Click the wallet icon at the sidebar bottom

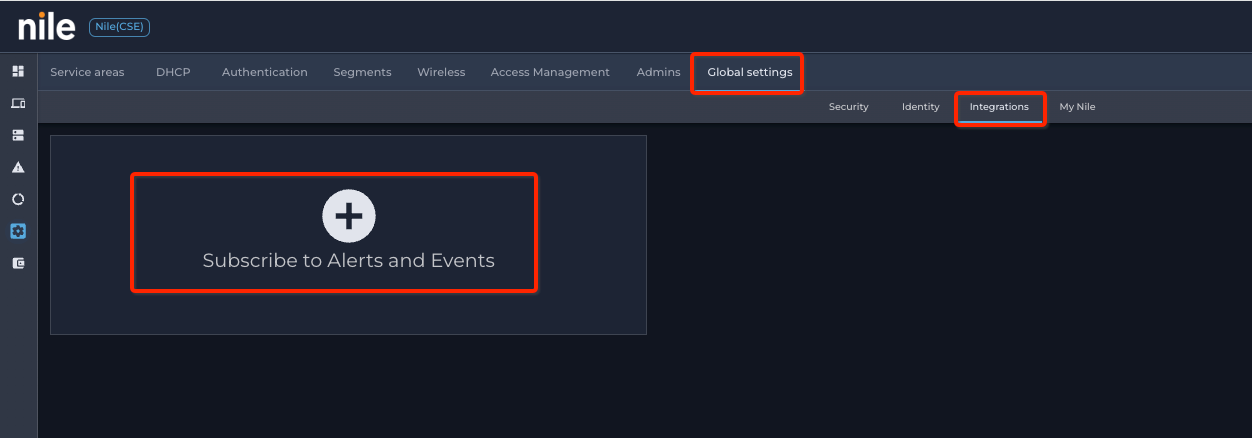tap(18, 263)
